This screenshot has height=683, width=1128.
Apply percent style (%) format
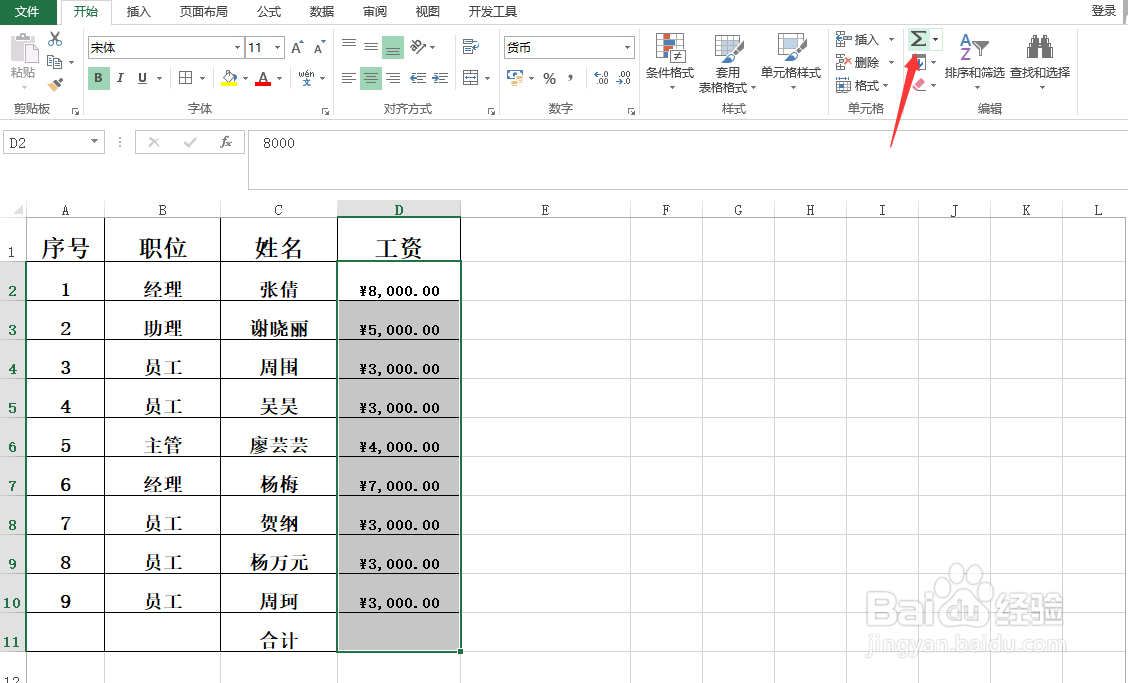point(550,78)
